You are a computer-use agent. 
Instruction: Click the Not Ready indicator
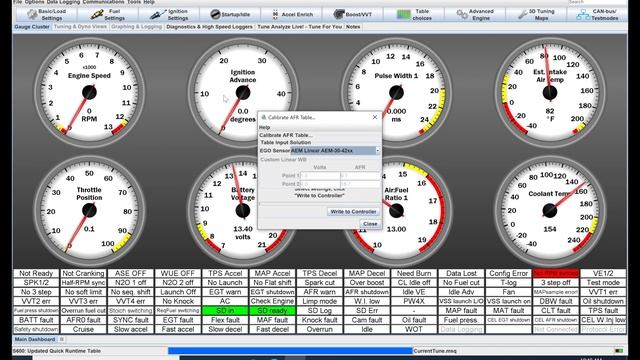click(x=36, y=273)
